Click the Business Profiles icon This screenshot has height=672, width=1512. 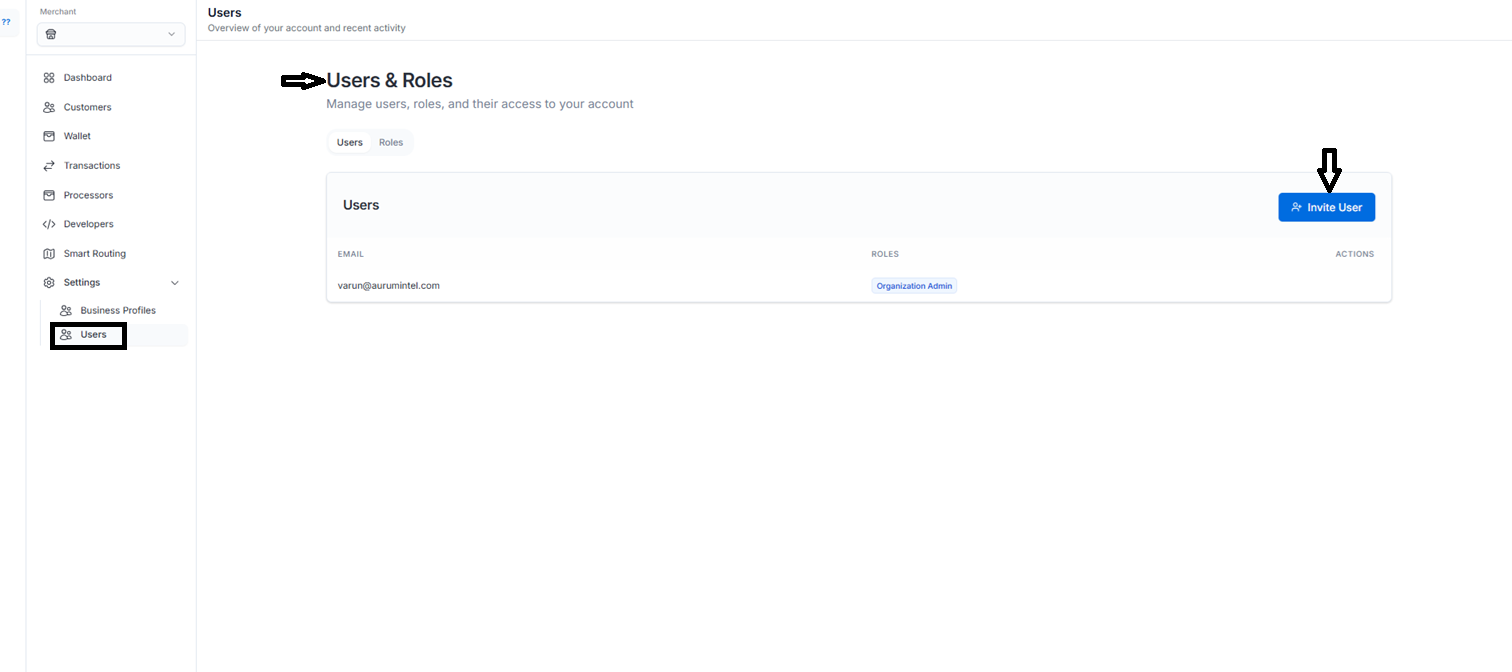pyautogui.click(x=66, y=311)
